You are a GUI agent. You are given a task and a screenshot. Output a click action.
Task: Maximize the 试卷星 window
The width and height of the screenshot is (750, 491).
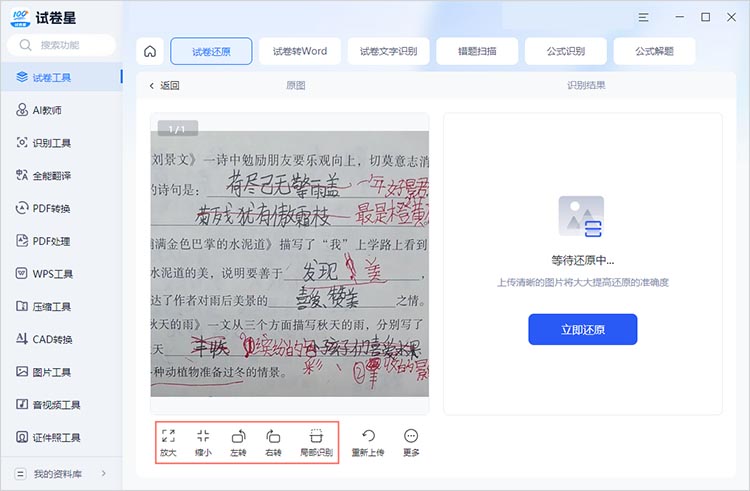705,17
